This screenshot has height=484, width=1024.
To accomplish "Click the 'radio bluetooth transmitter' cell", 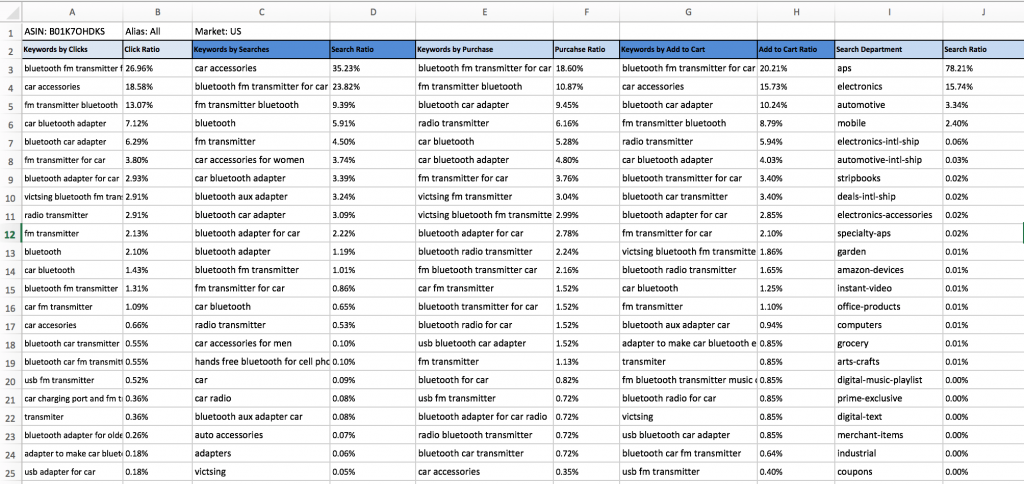I will (485, 435).
